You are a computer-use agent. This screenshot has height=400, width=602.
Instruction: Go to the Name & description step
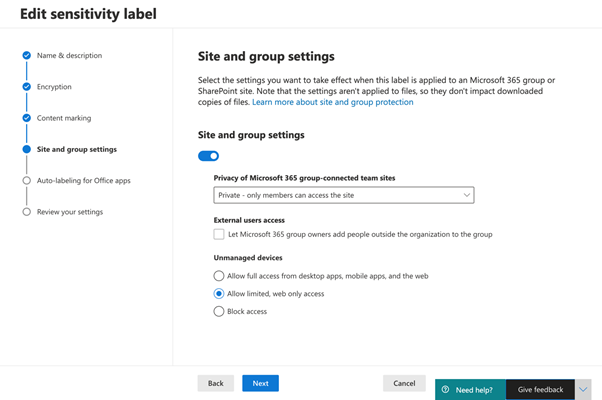coord(69,55)
